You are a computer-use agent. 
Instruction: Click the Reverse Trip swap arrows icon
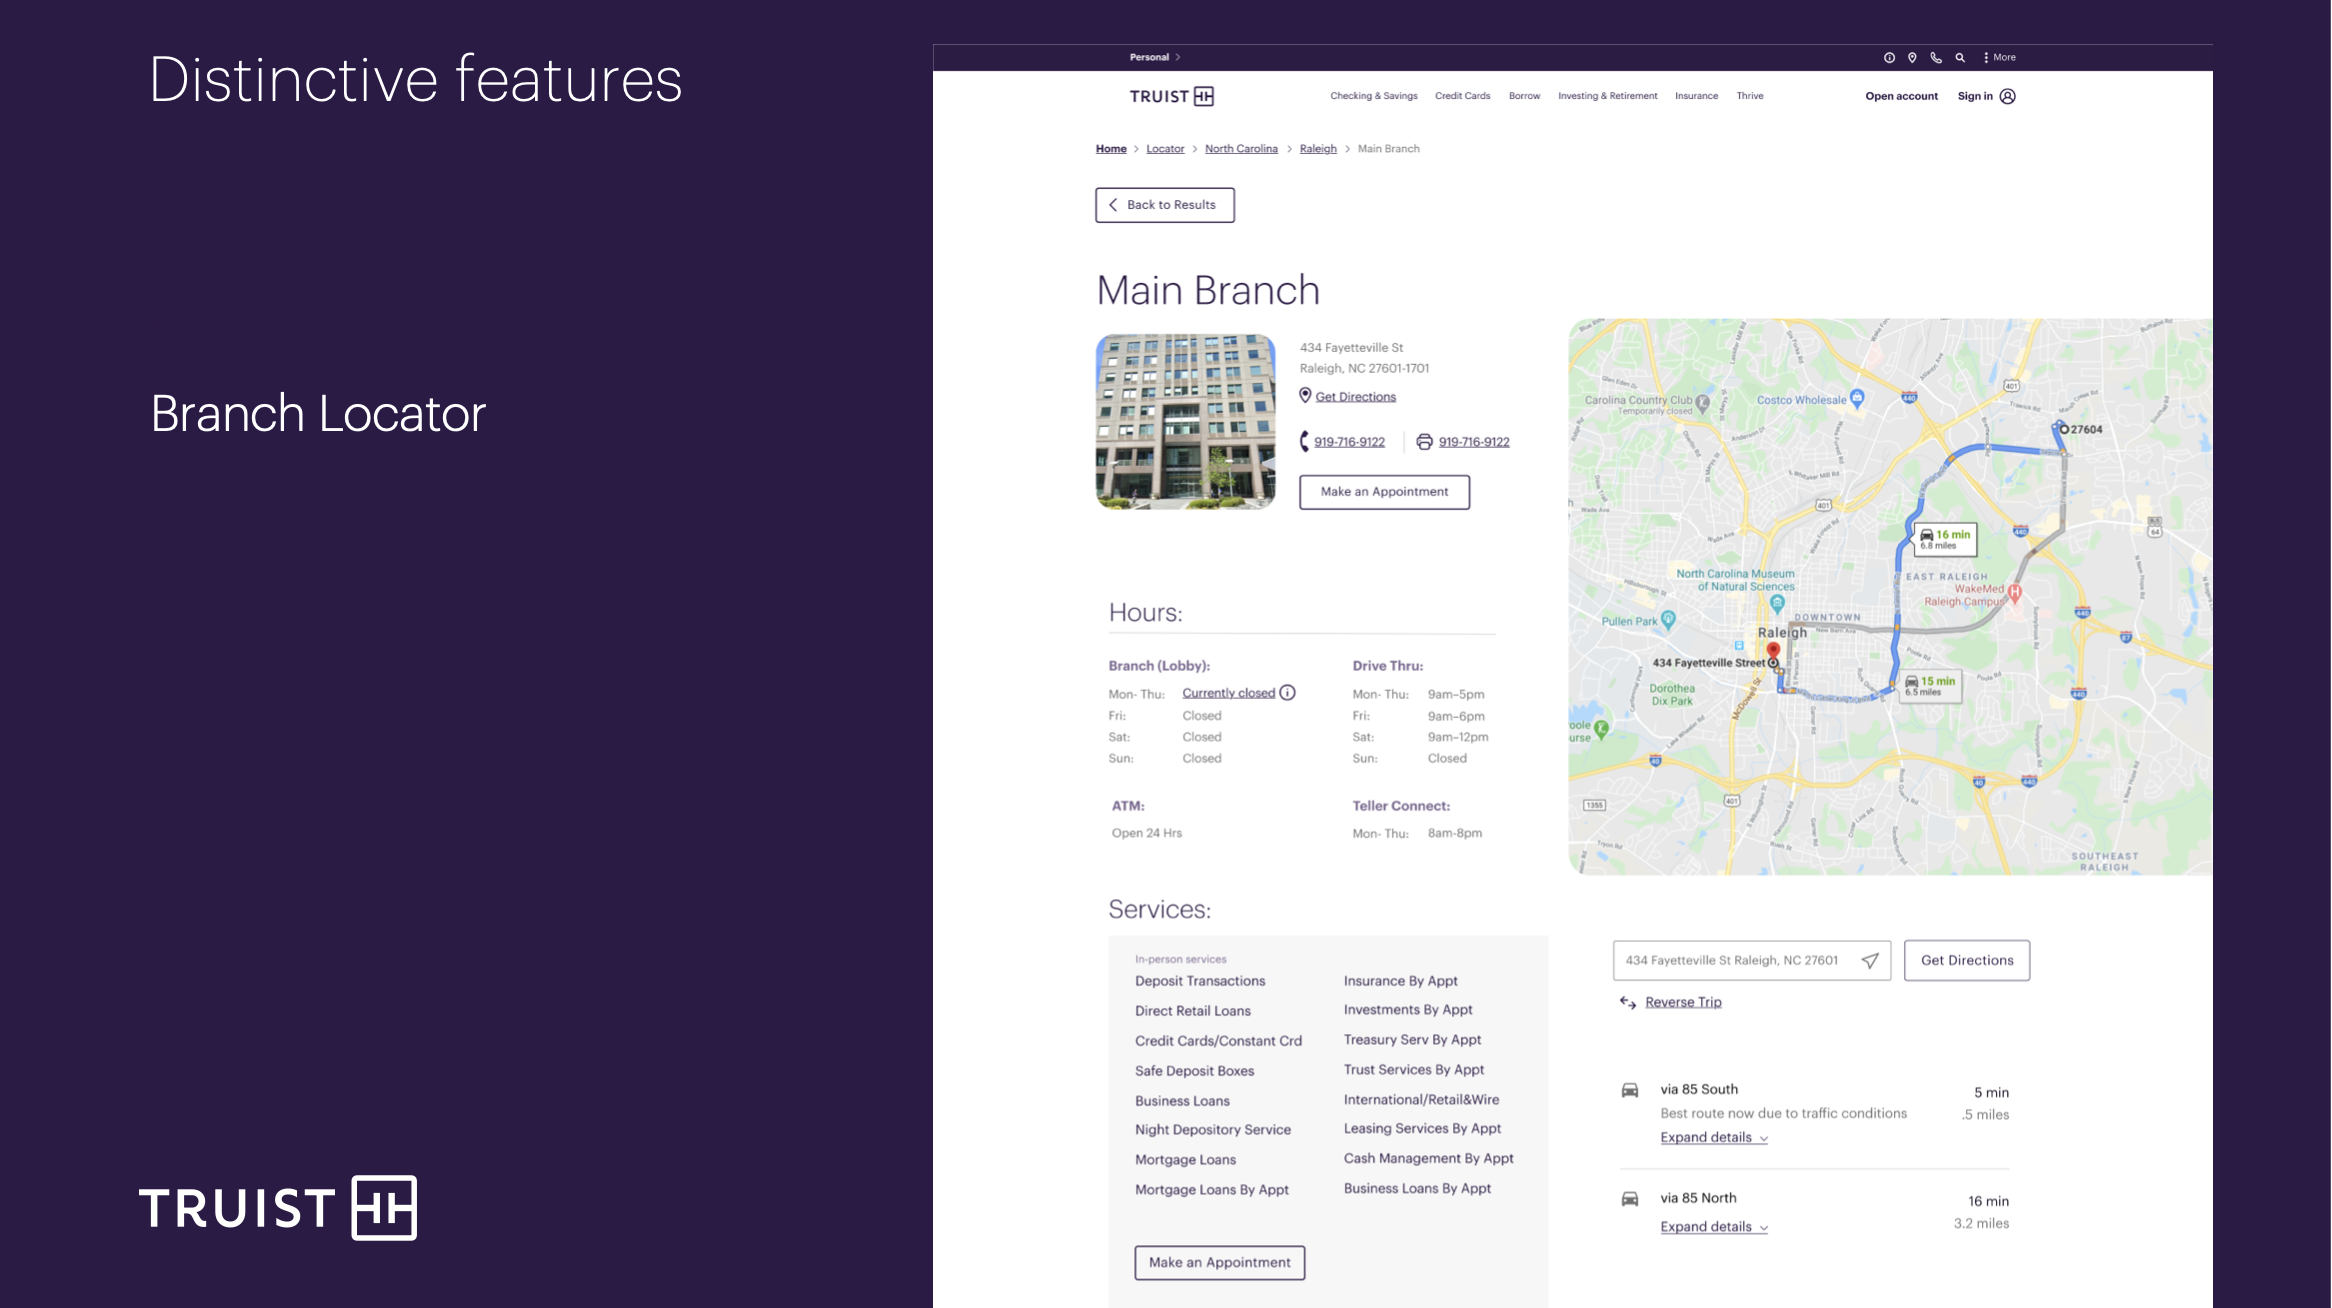click(x=1628, y=1003)
